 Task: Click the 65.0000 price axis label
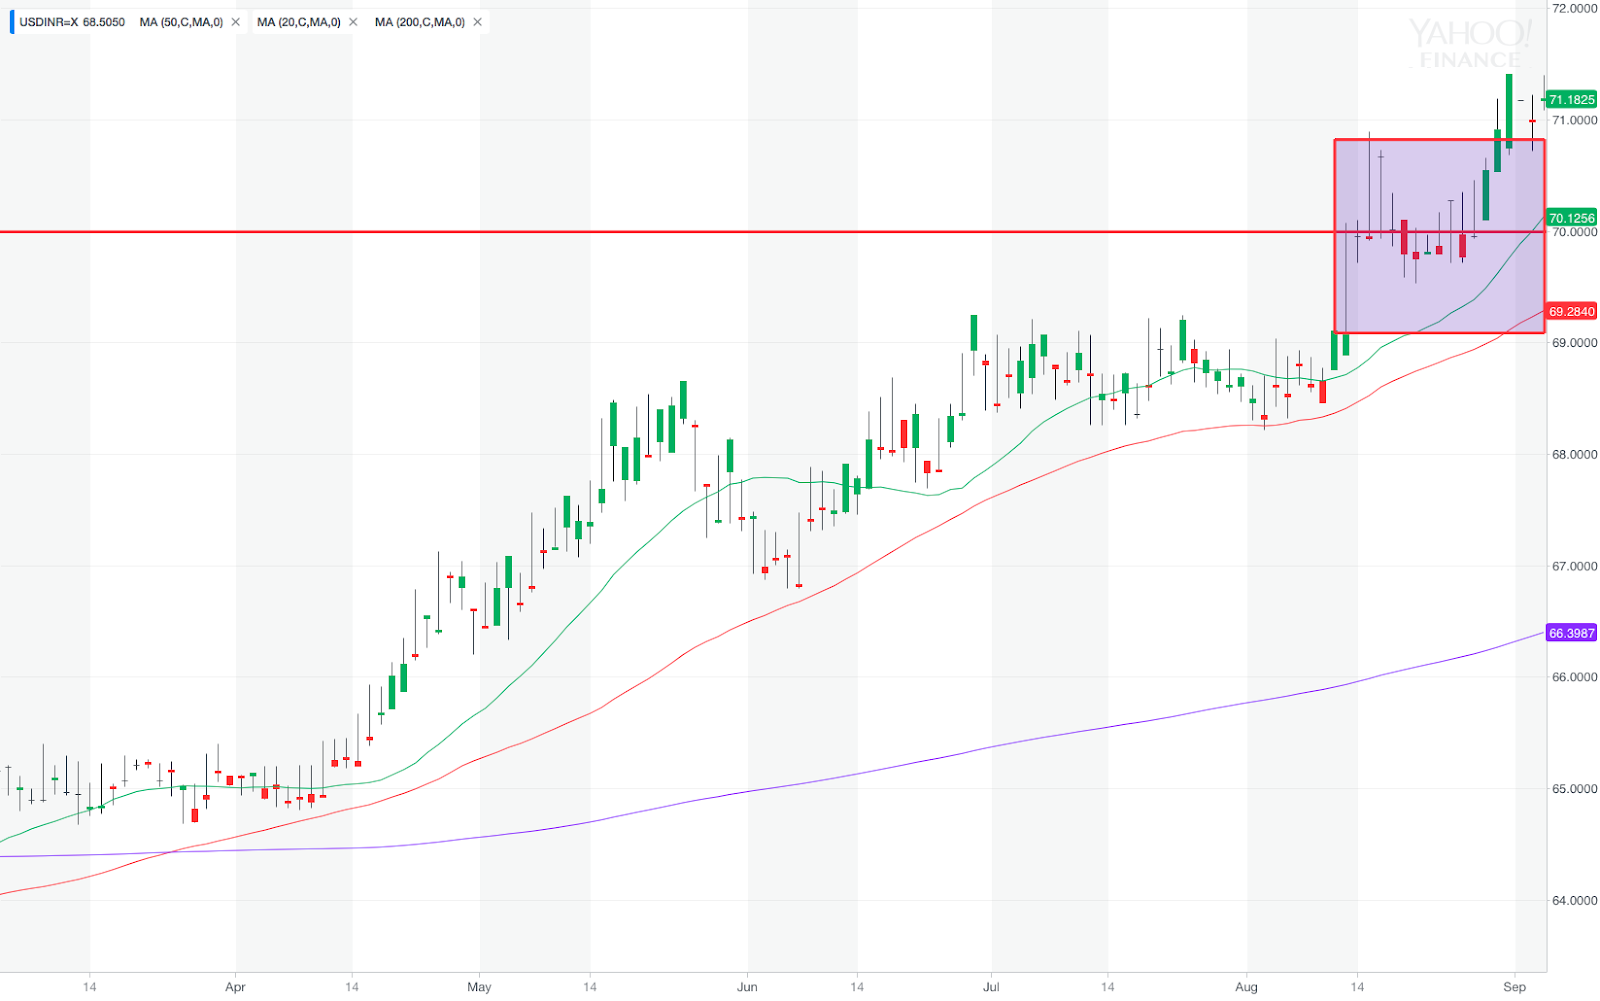1574,789
